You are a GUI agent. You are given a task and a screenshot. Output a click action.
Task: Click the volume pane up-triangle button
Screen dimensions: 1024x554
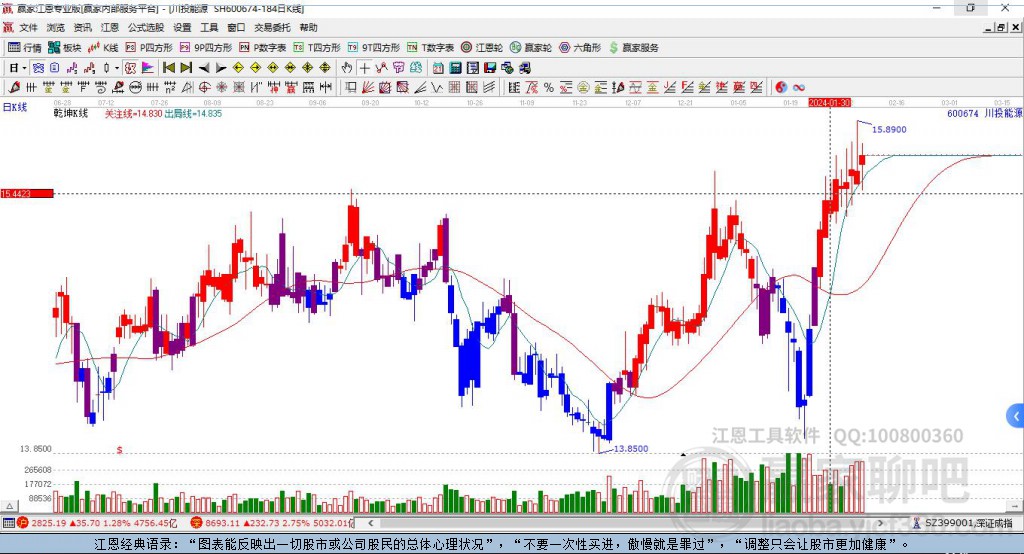[9, 506]
